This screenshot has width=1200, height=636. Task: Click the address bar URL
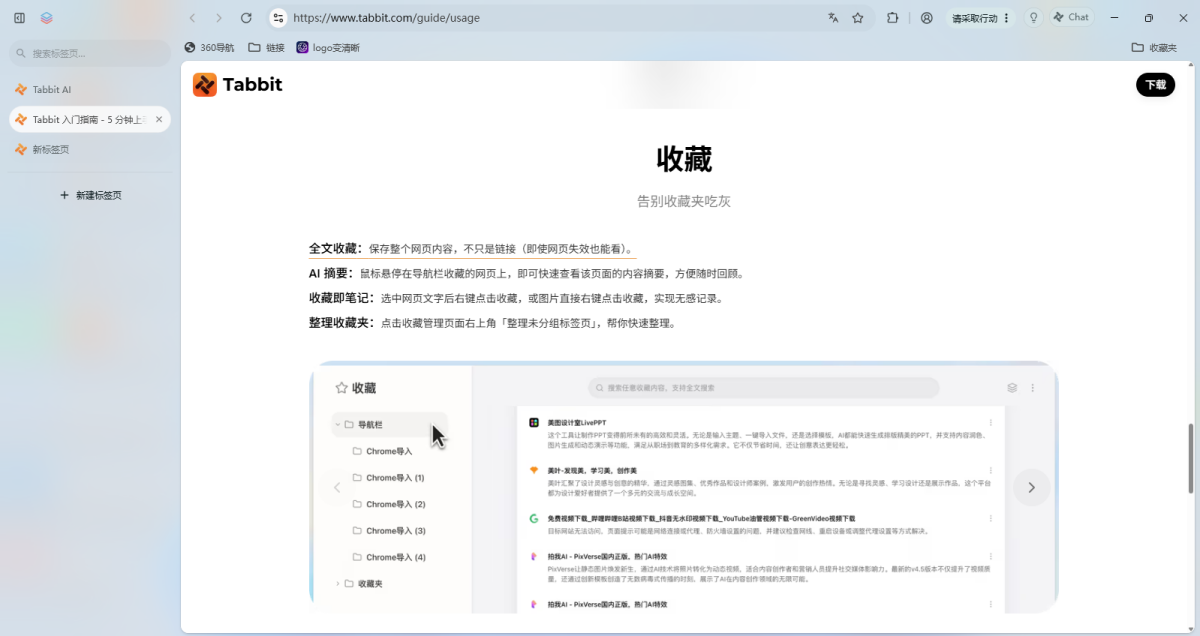click(x=386, y=18)
